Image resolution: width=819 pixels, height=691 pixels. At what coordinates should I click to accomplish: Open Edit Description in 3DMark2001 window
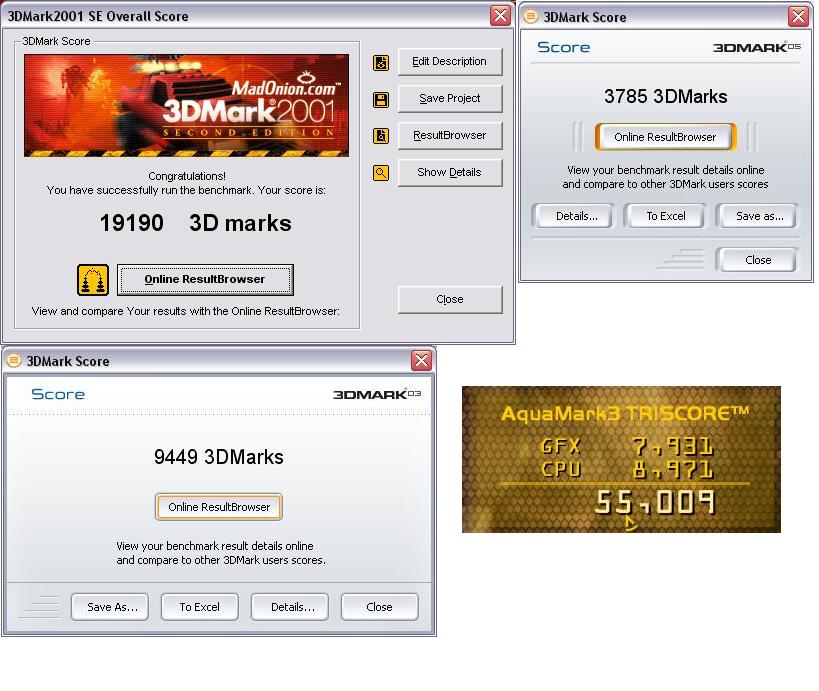[450, 62]
